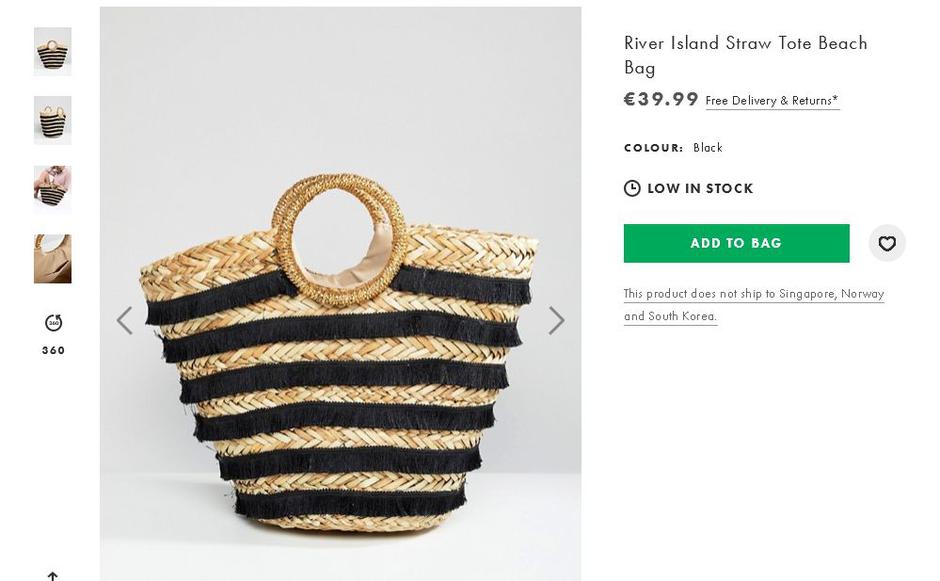Click the Black colour value
The height and width of the screenshot is (581, 940).
coord(708,148)
